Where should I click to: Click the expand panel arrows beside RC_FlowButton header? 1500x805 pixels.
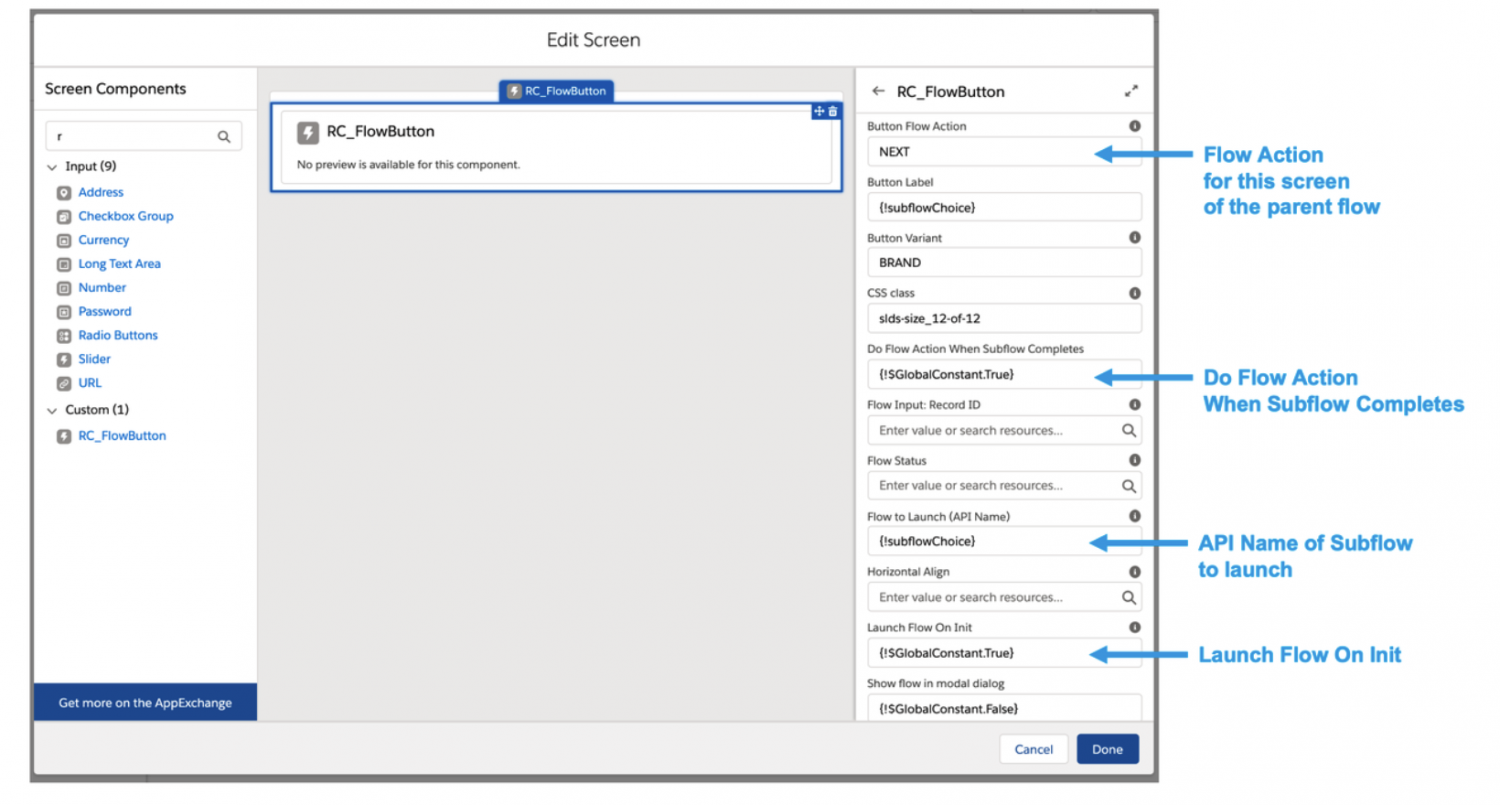pyautogui.click(x=1133, y=90)
